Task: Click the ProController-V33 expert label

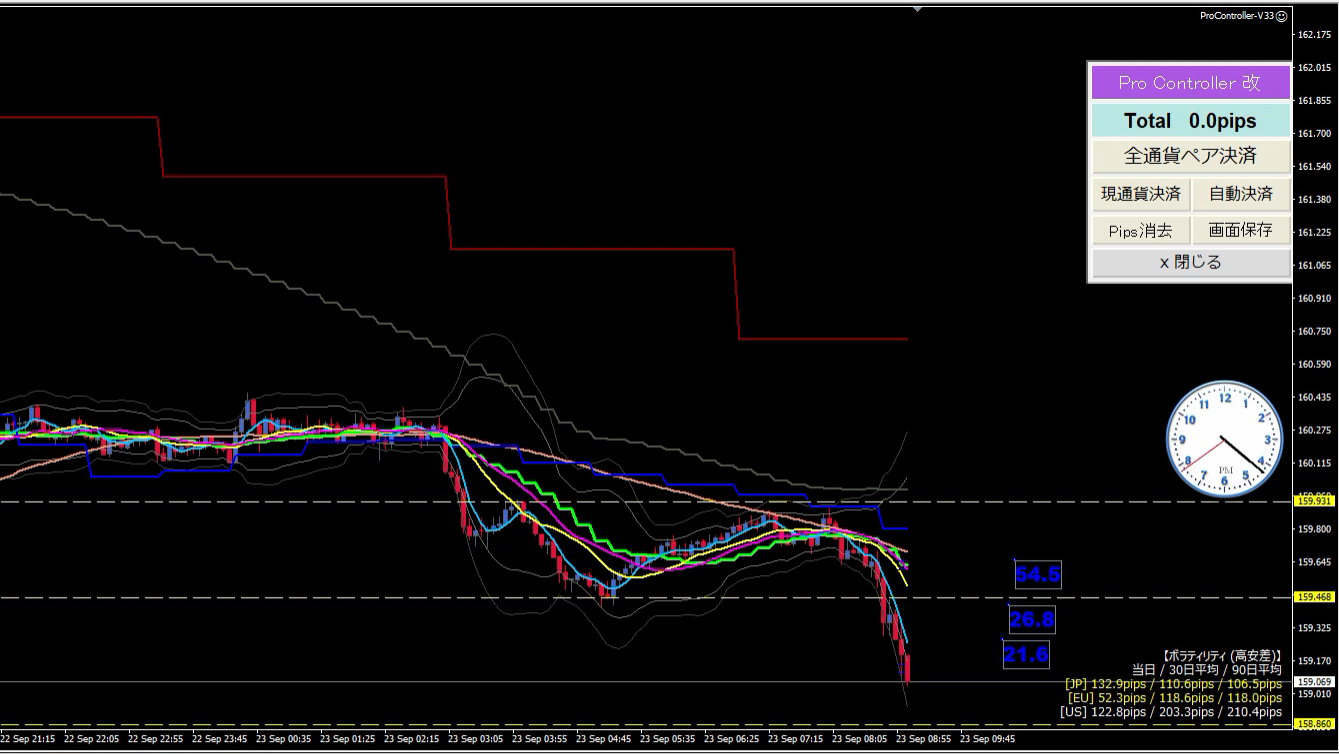Action: [1237, 15]
